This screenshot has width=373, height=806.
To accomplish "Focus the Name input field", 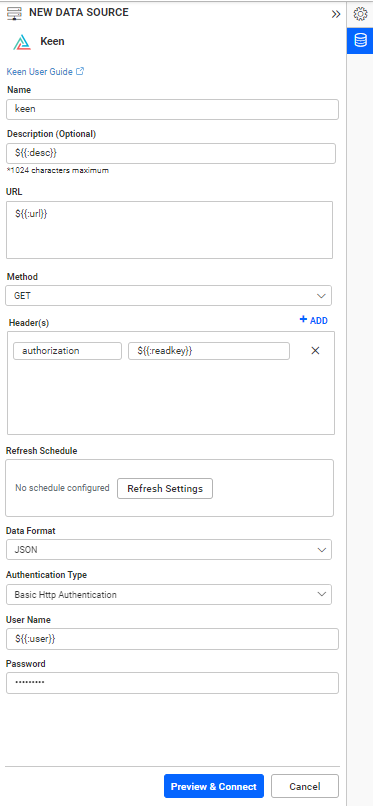I will 173,109.
